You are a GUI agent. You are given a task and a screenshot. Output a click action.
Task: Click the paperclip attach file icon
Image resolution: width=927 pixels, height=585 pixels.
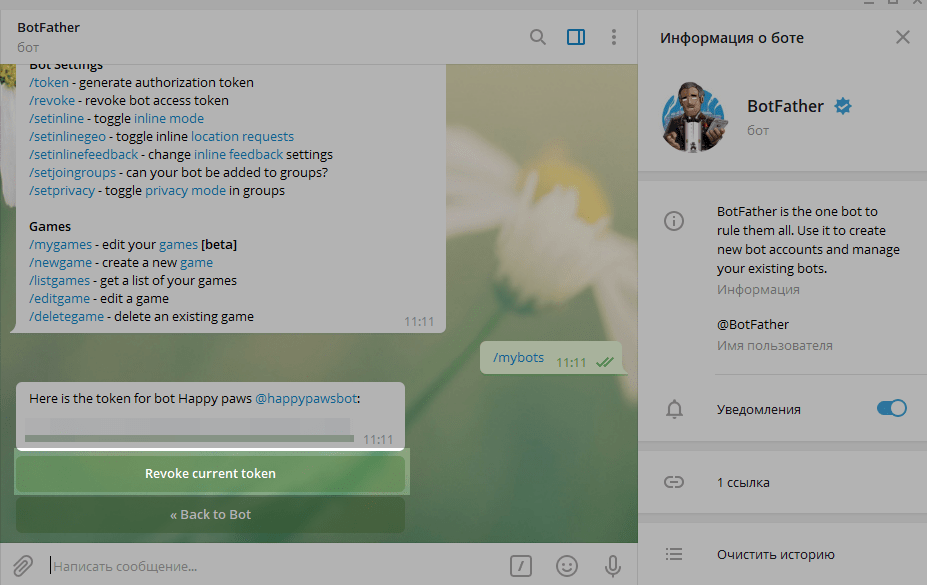tap(23, 566)
